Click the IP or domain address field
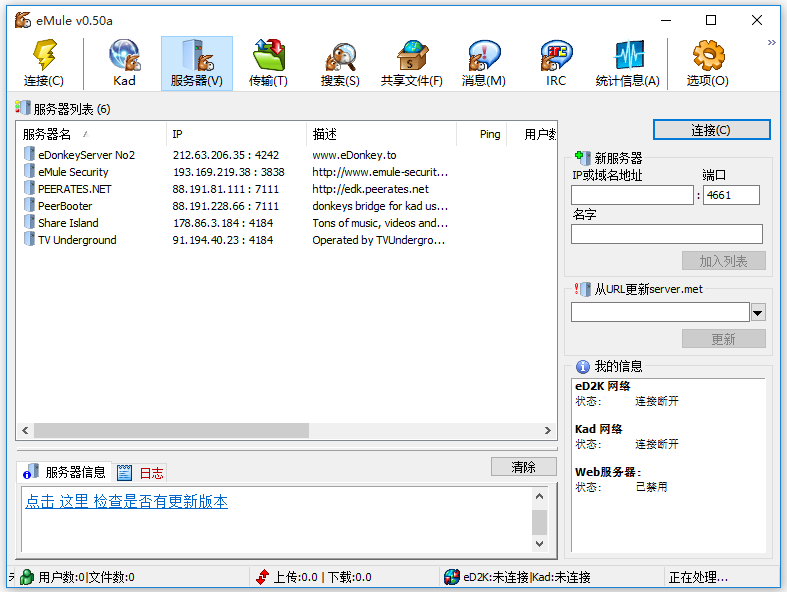 [x=632, y=195]
